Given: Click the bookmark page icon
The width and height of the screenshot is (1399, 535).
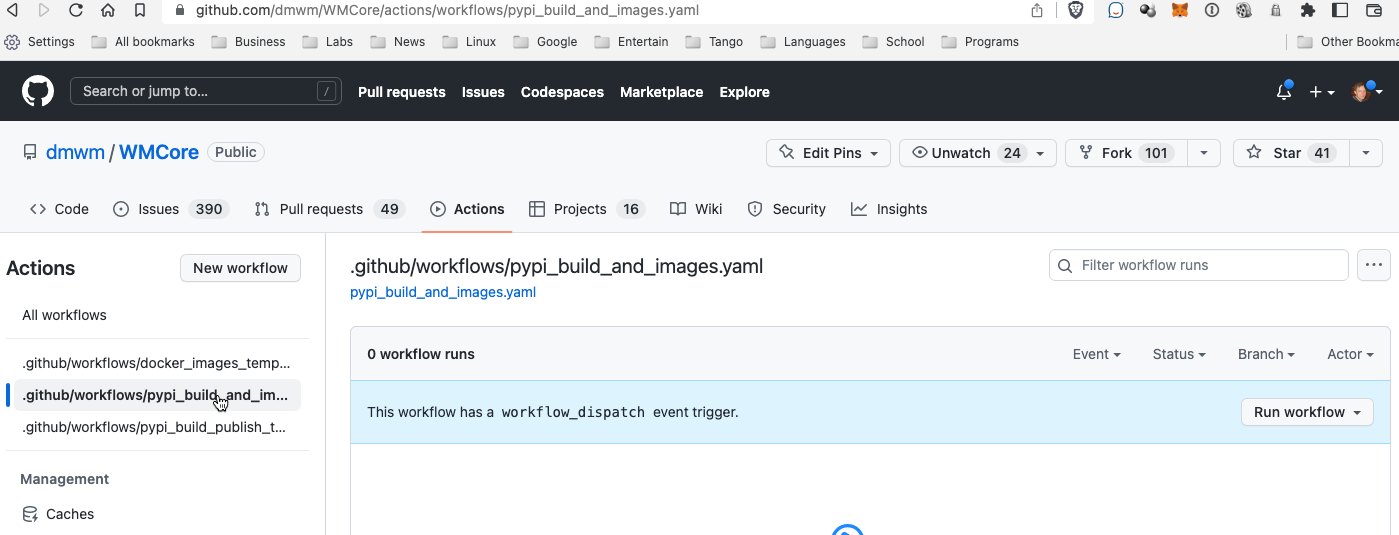Looking at the screenshot, I should [x=140, y=10].
